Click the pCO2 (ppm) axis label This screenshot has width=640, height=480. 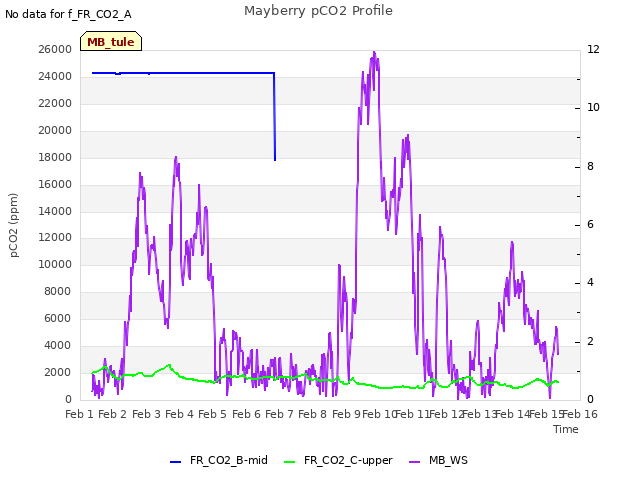(x=13, y=225)
